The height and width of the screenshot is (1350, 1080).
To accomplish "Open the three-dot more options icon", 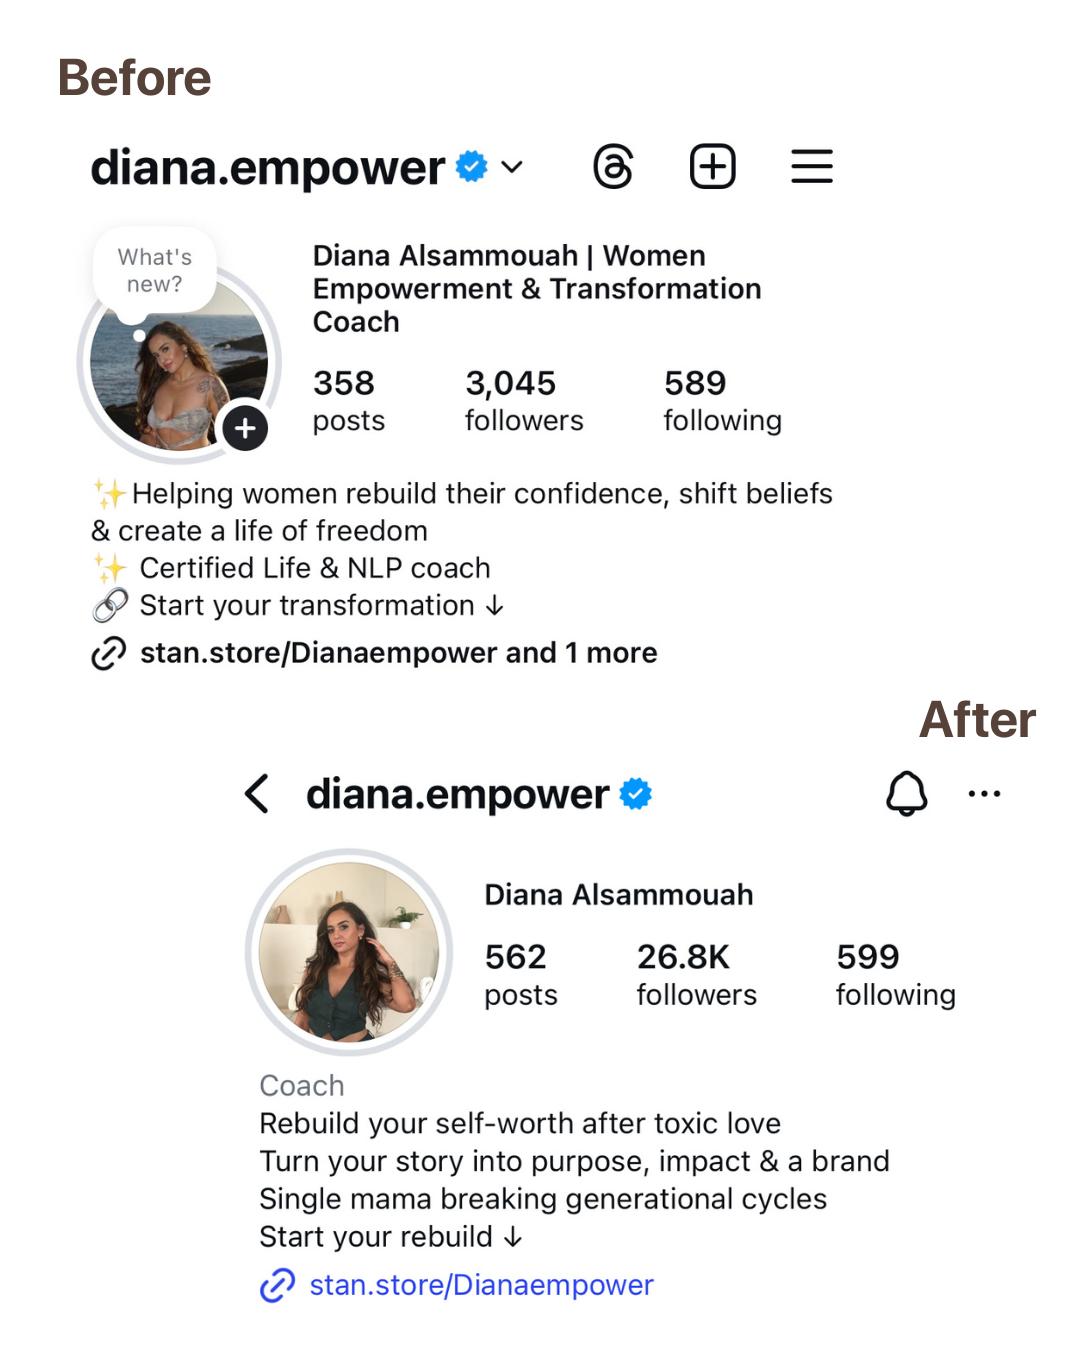I will (984, 794).
